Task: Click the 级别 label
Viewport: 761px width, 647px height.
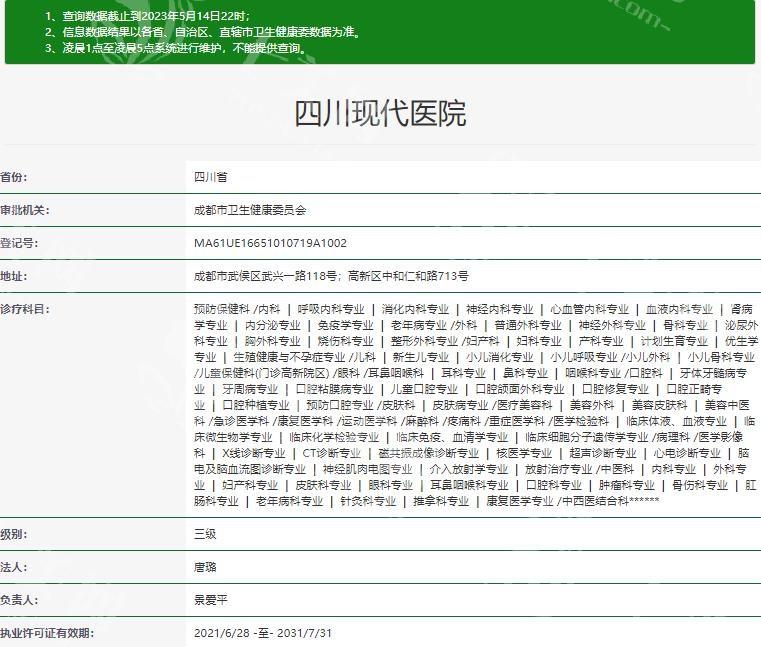Action: click(14, 534)
